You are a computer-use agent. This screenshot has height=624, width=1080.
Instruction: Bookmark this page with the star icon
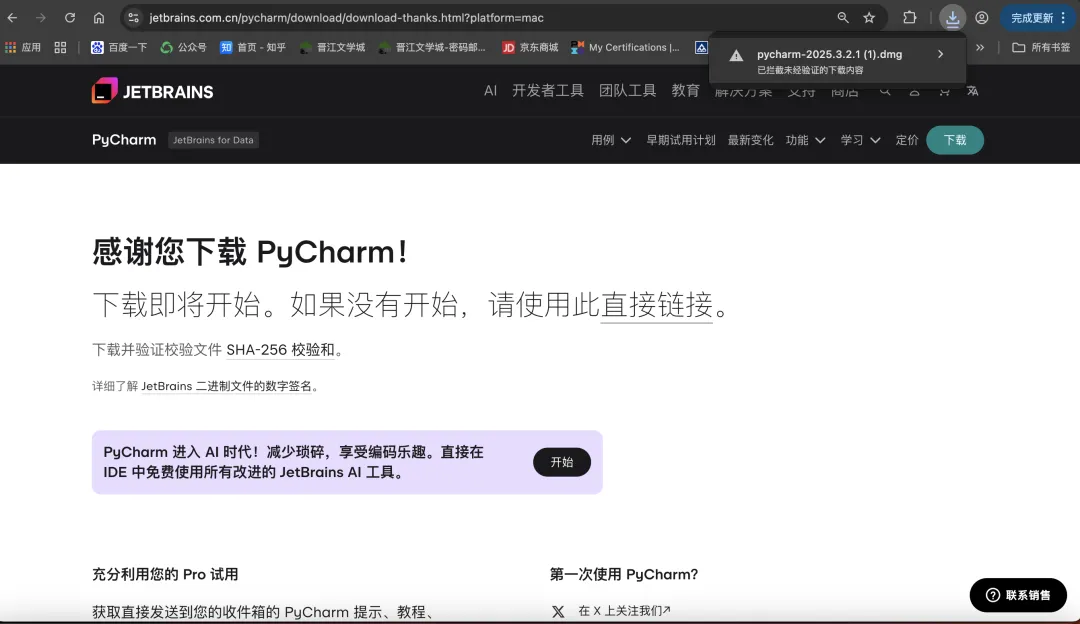(x=869, y=18)
